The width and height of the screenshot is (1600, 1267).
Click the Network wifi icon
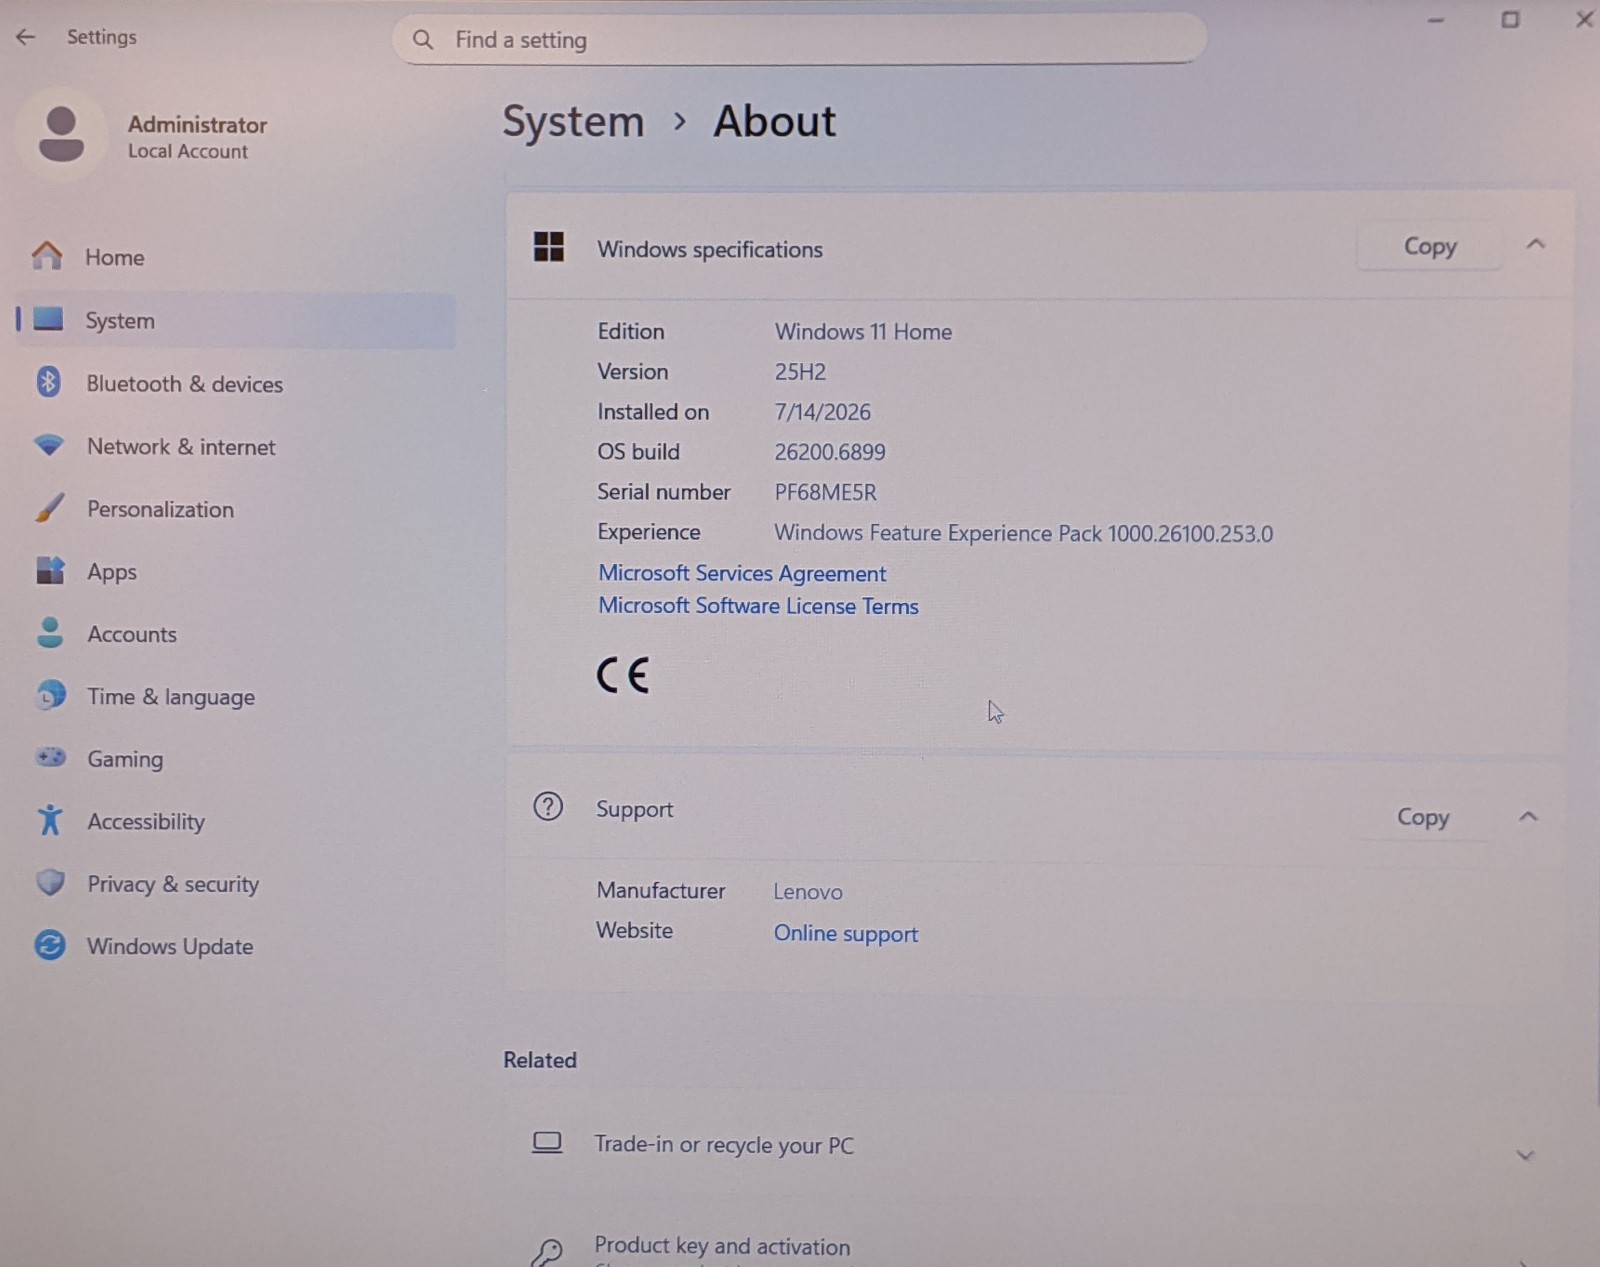coord(48,445)
